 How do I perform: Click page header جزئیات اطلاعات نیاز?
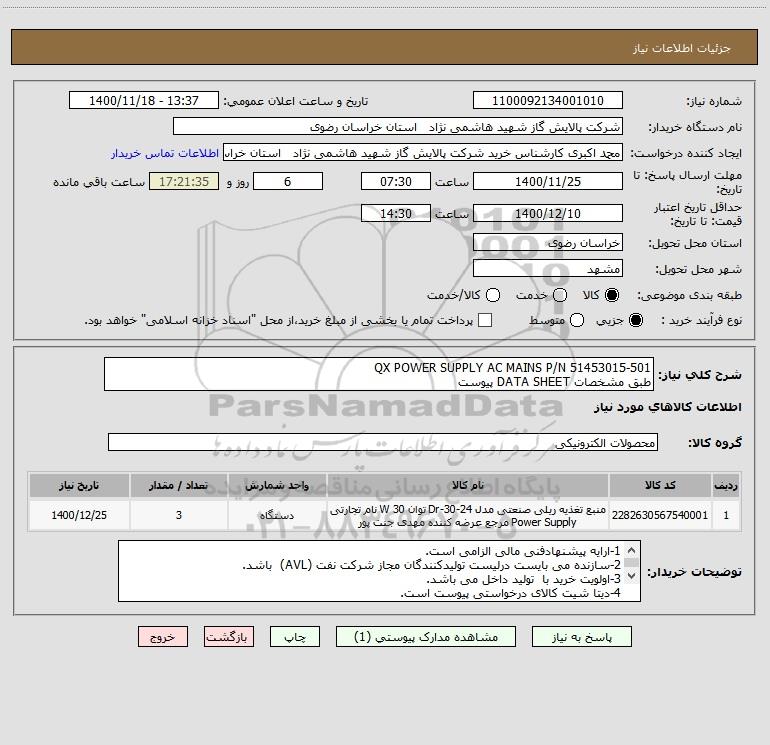coord(682,48)
